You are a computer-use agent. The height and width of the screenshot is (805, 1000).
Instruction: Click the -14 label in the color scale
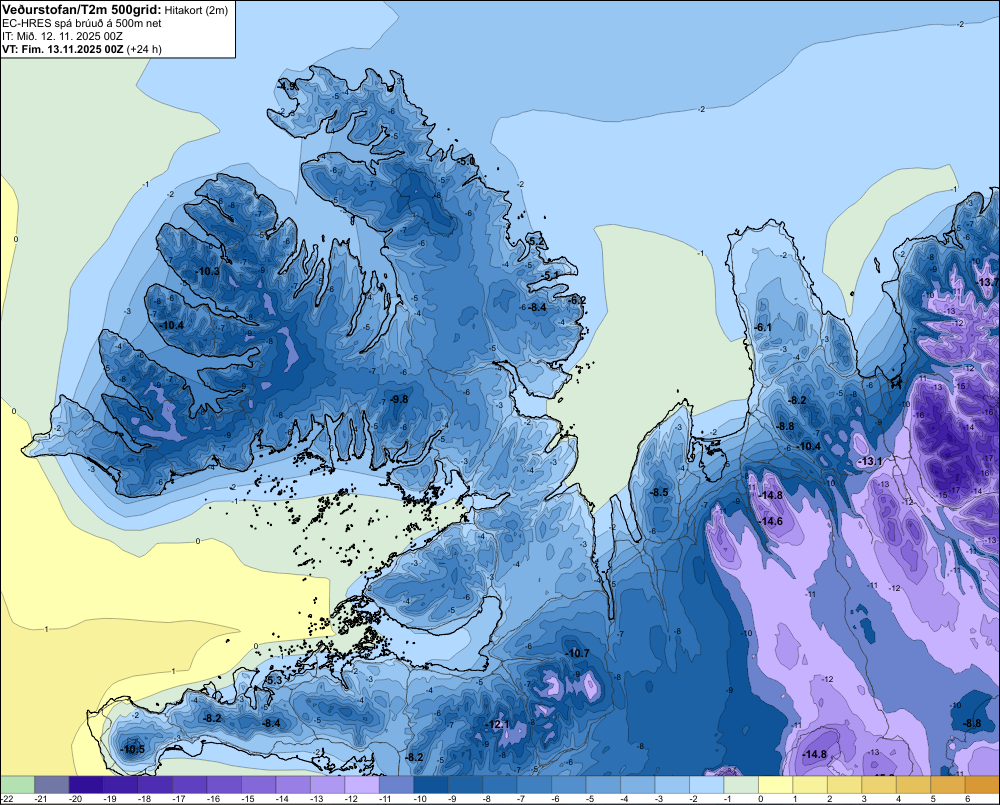click(x=282, y=799)
